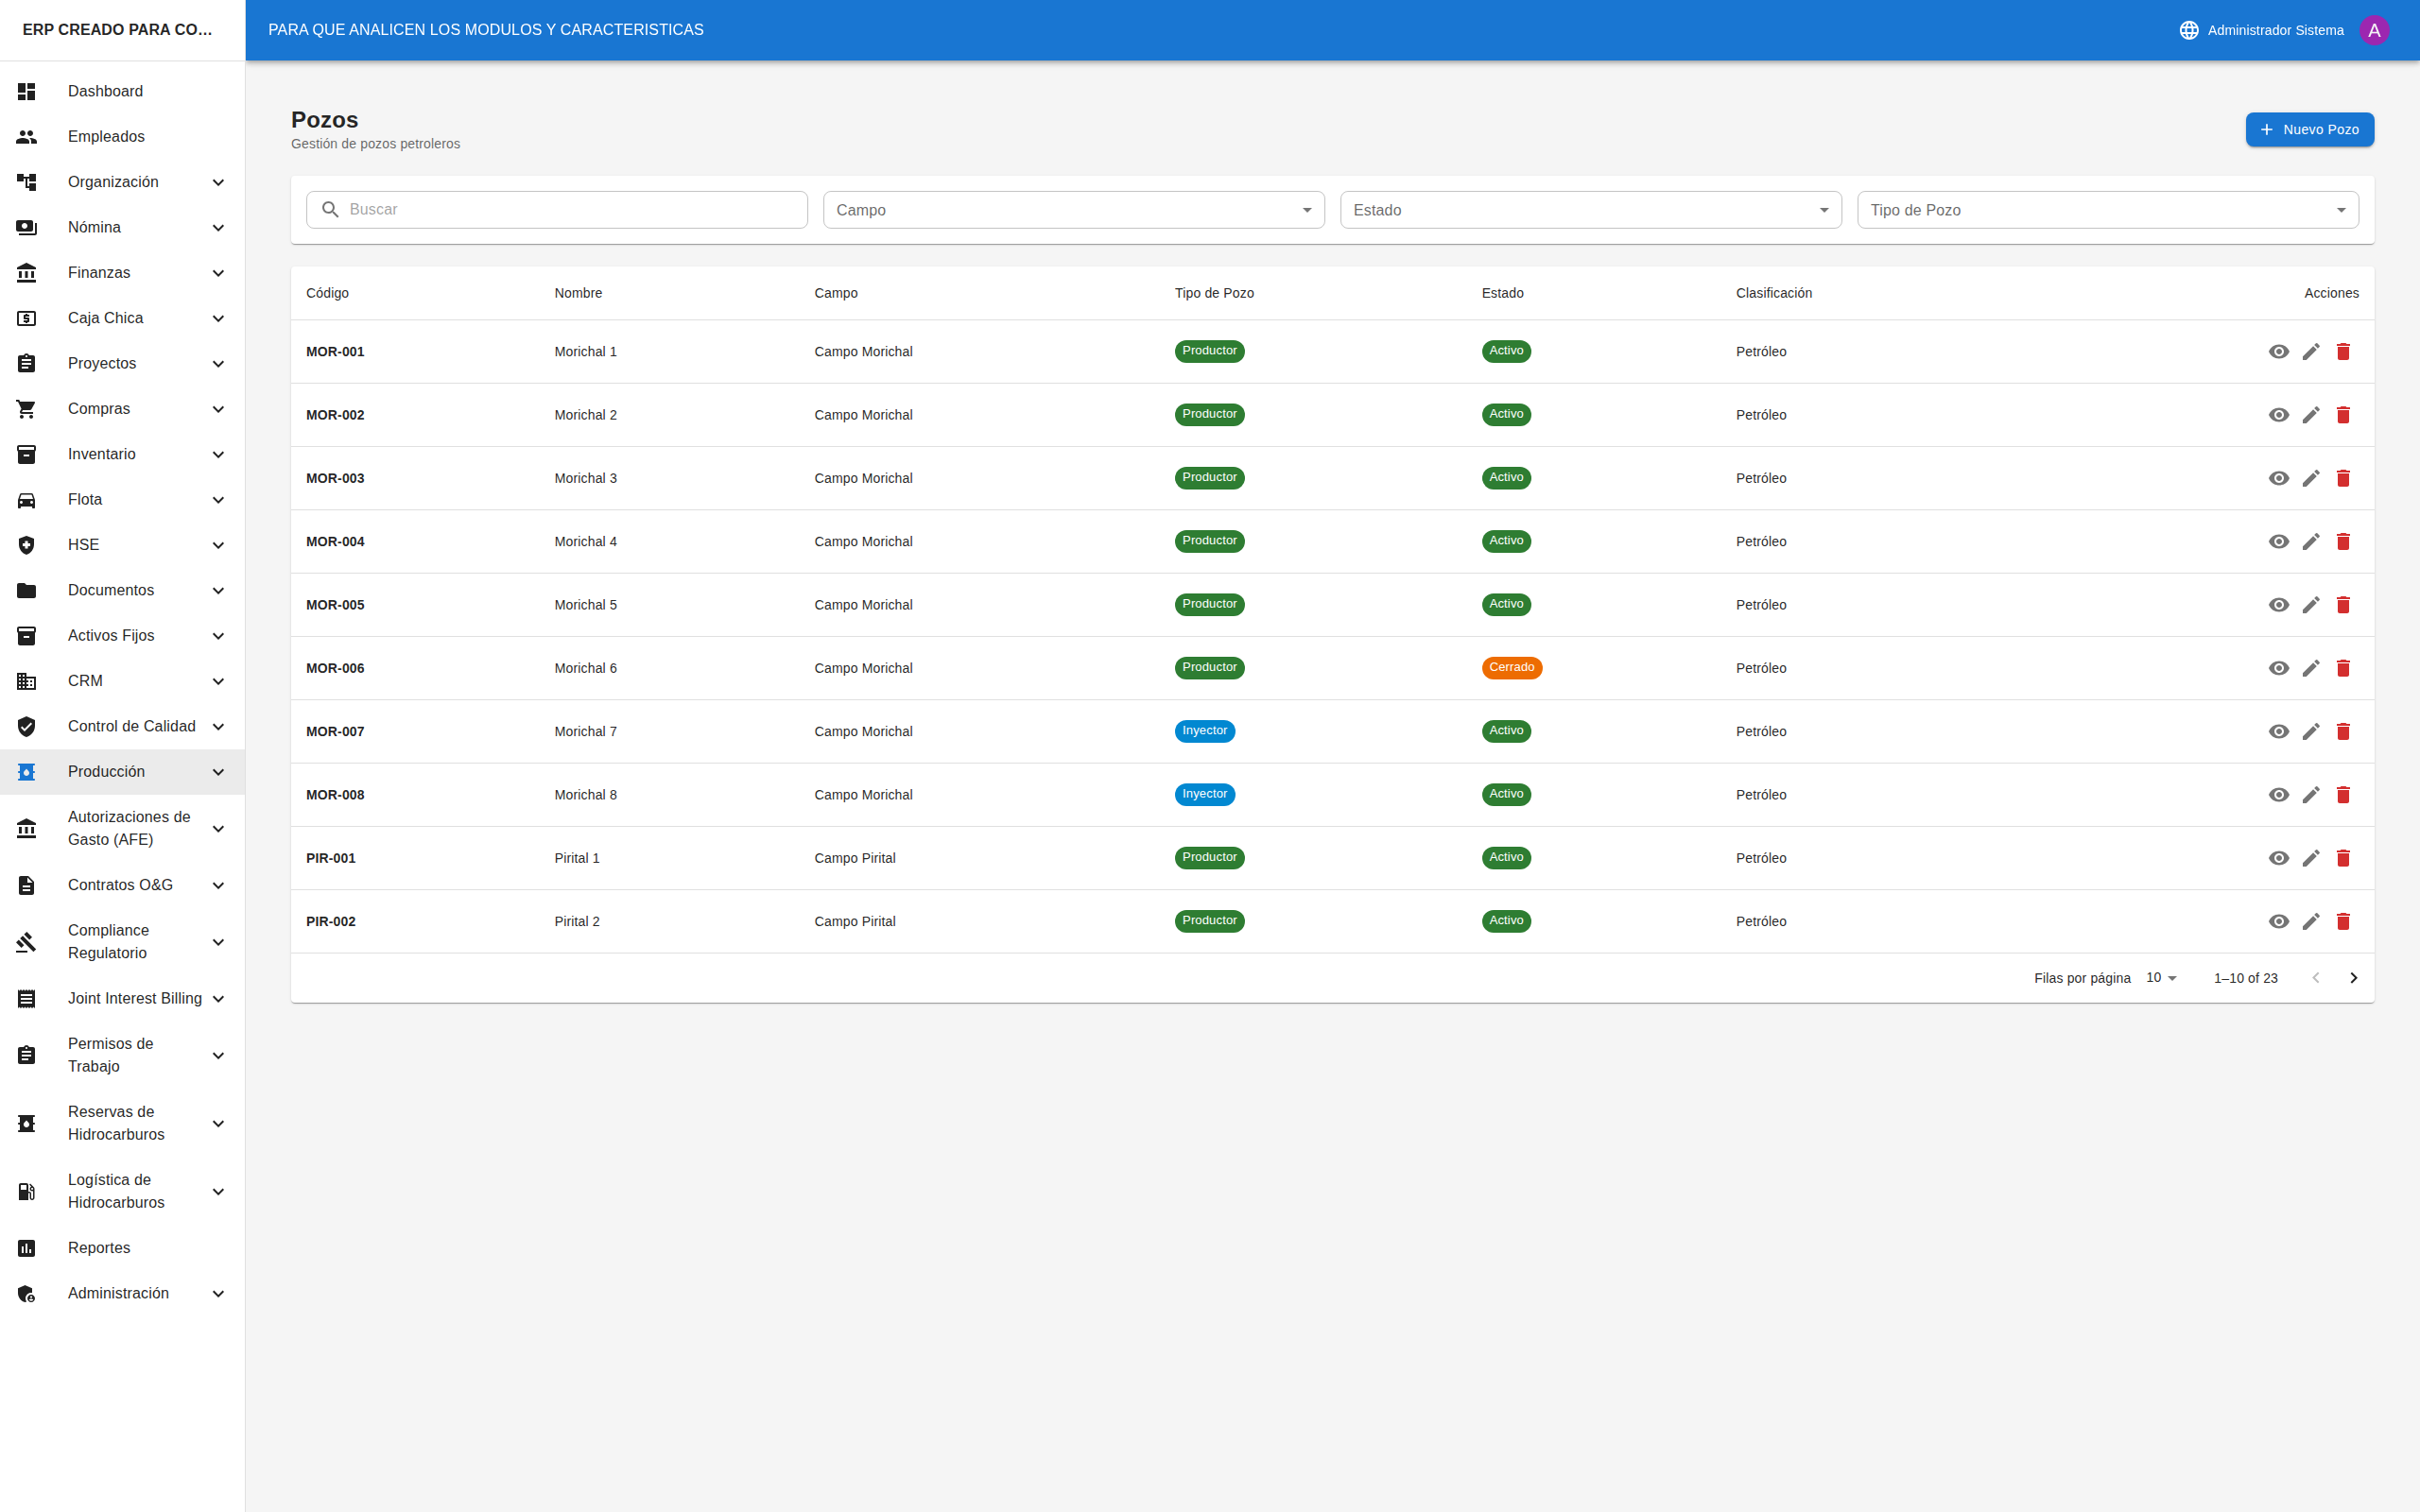The width and height of the screenshot is (2420, 1512).
Task: View details of MOR-001 via eye icon
Action: point(2279,351)
